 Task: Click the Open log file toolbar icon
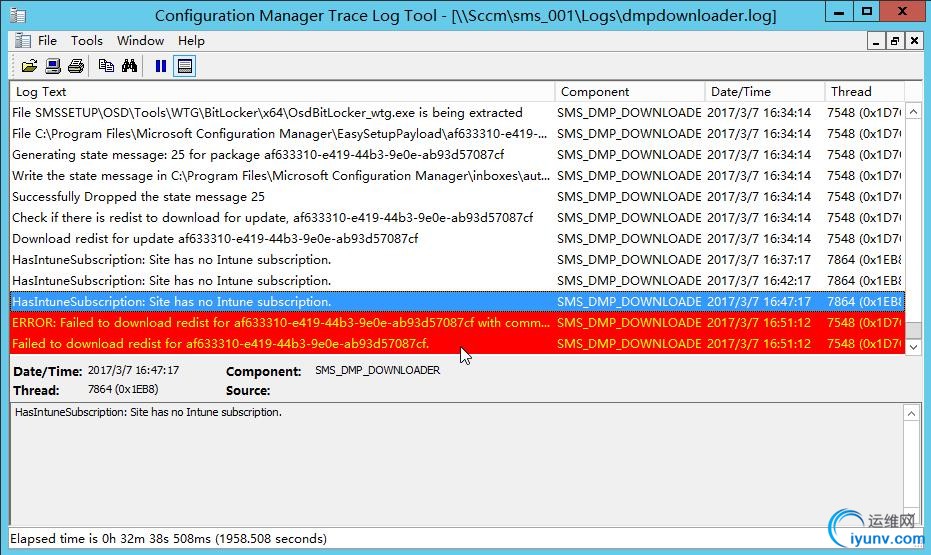coord(29,66)
